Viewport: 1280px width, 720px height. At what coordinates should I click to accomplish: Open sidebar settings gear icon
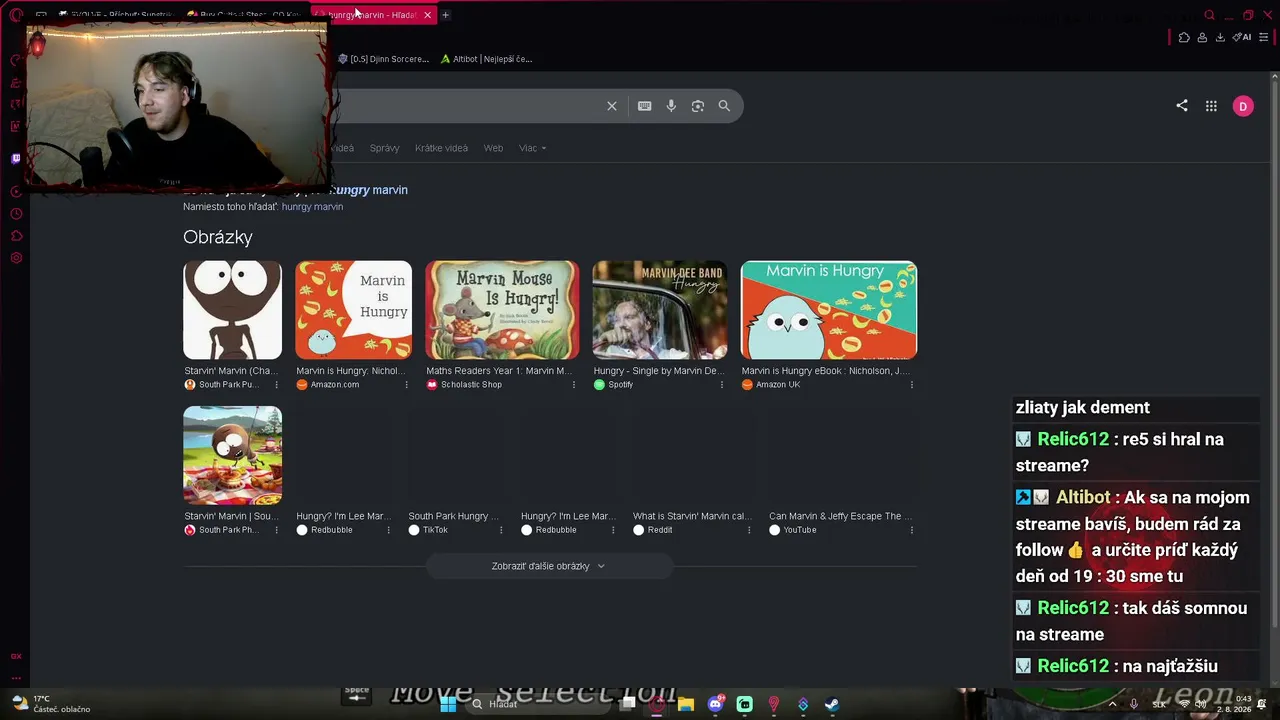pyautogui.click(x=16, y=258)
